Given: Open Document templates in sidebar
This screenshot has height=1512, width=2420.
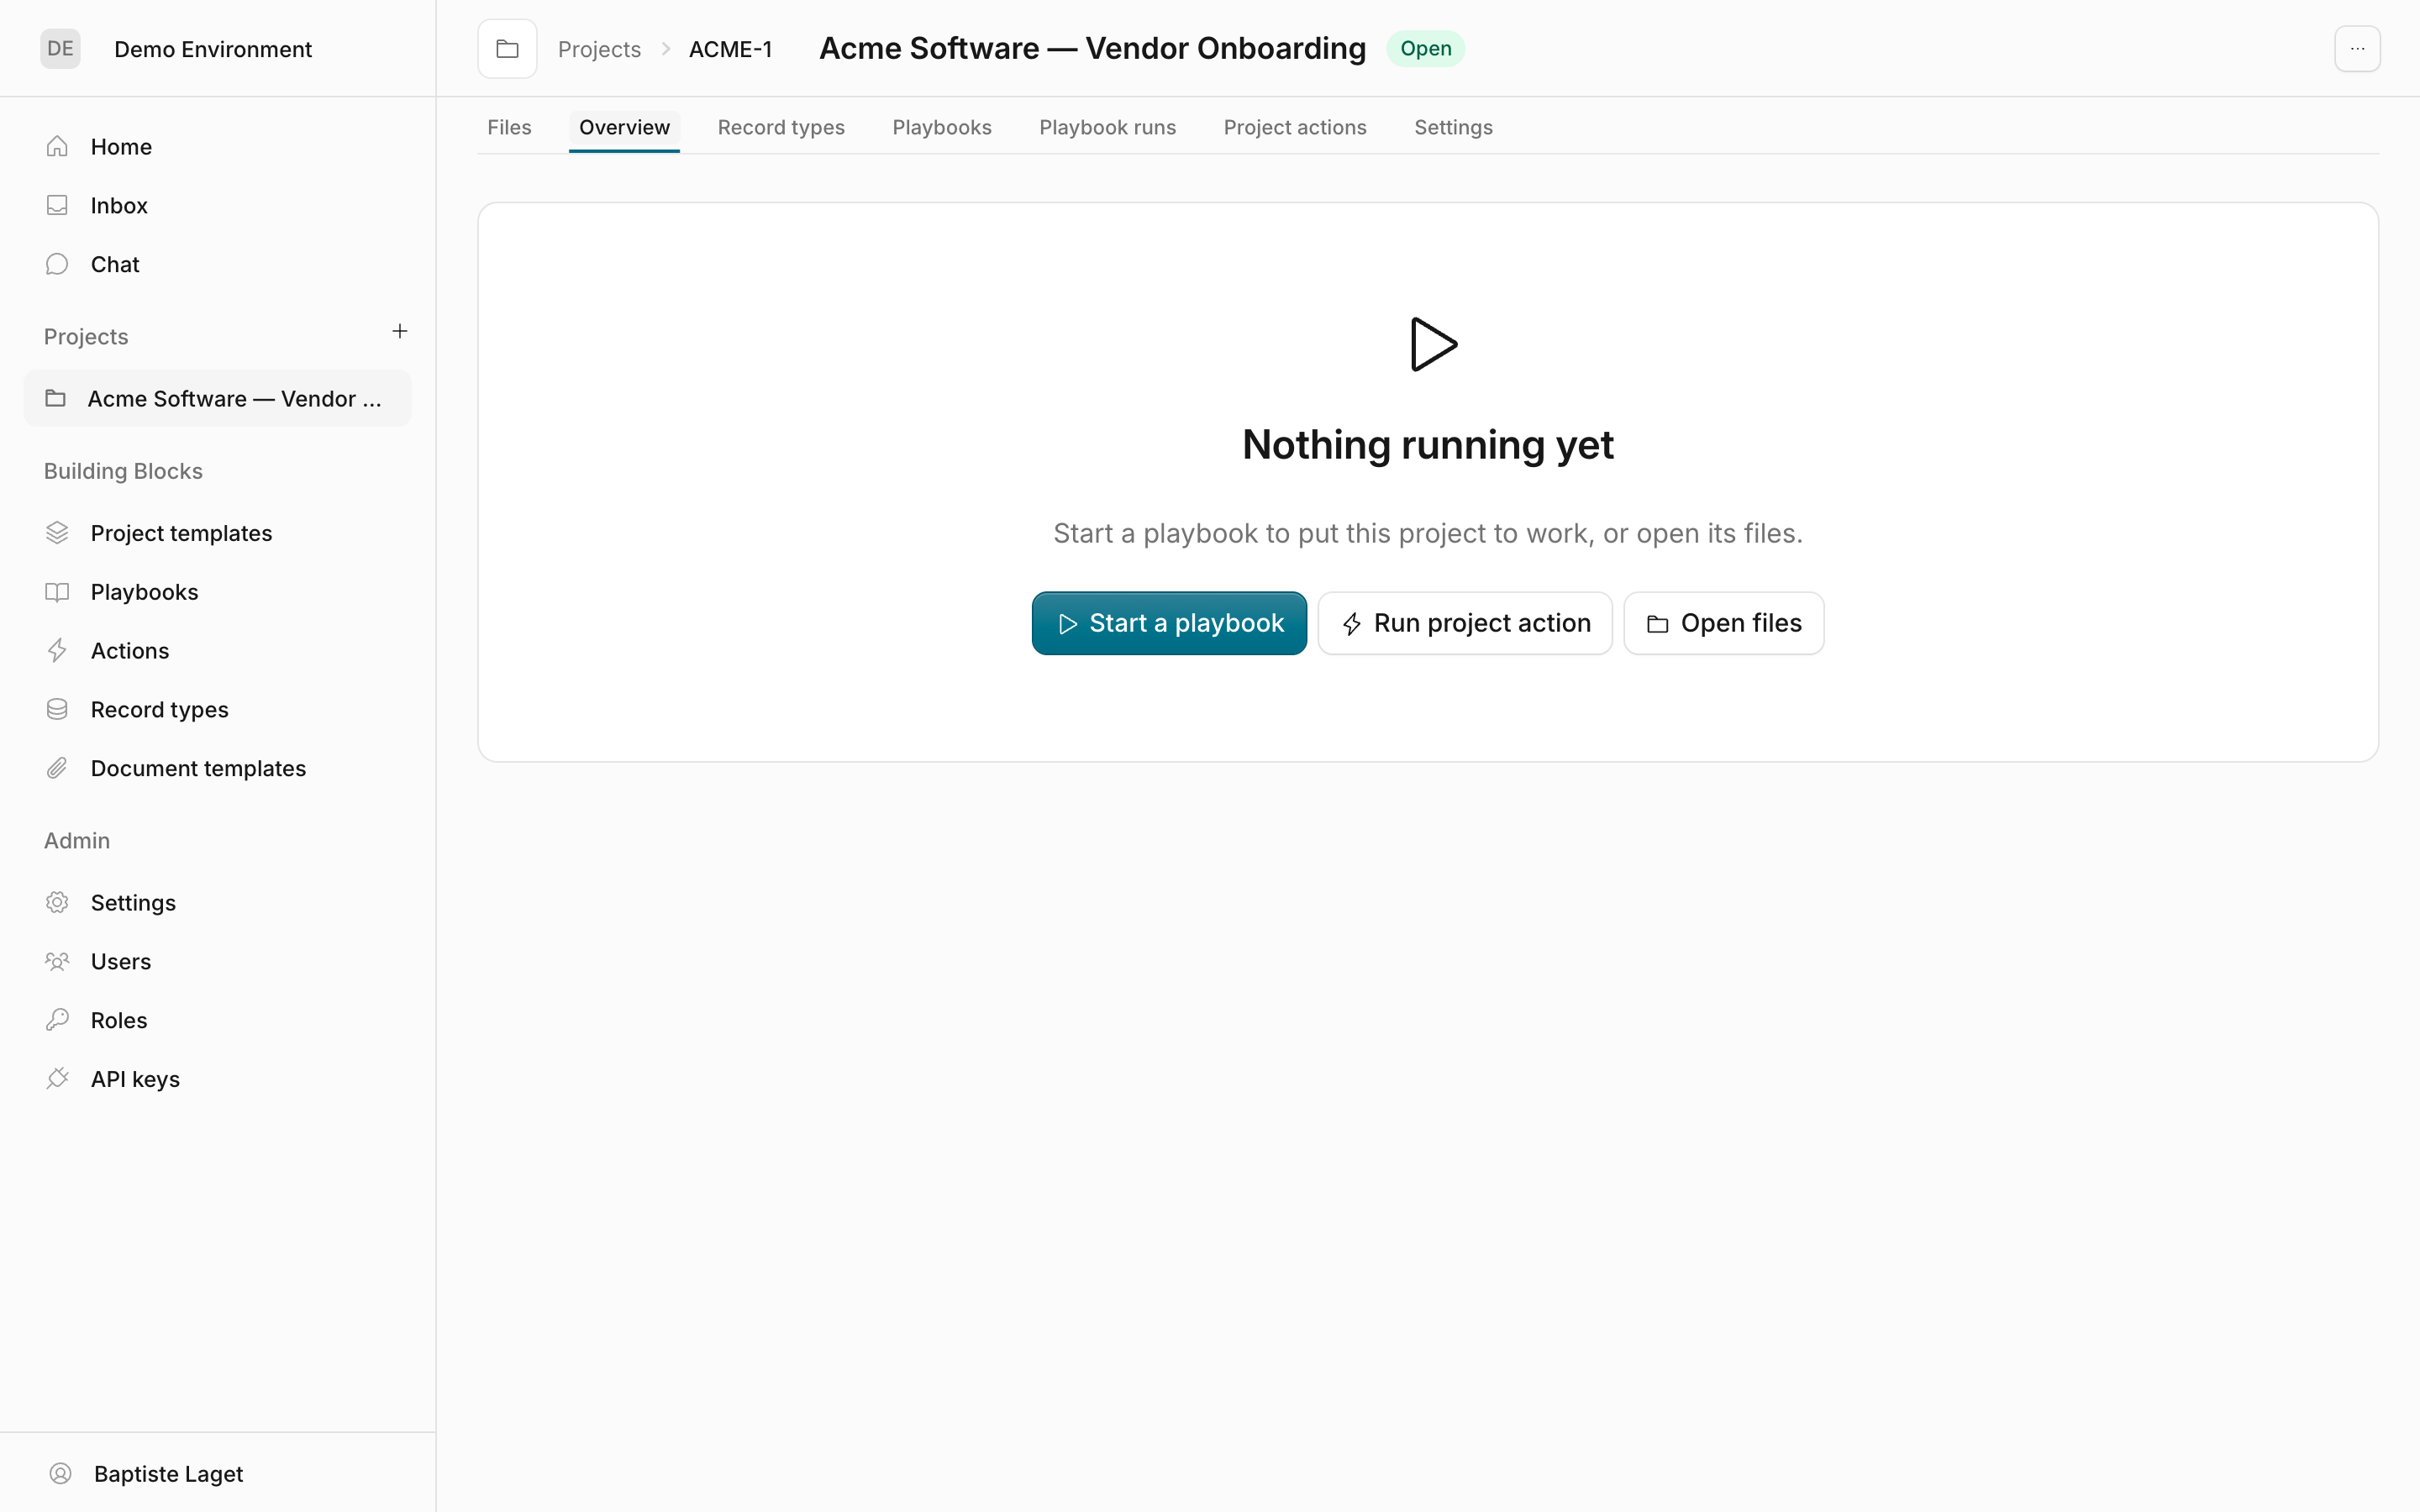Looking at the screenshot, I should [x=217, y=768].
